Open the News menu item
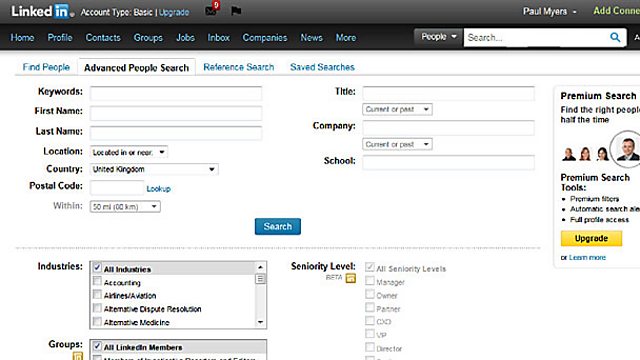The width and height of the screenshot is (640, 360). point(311,38)
